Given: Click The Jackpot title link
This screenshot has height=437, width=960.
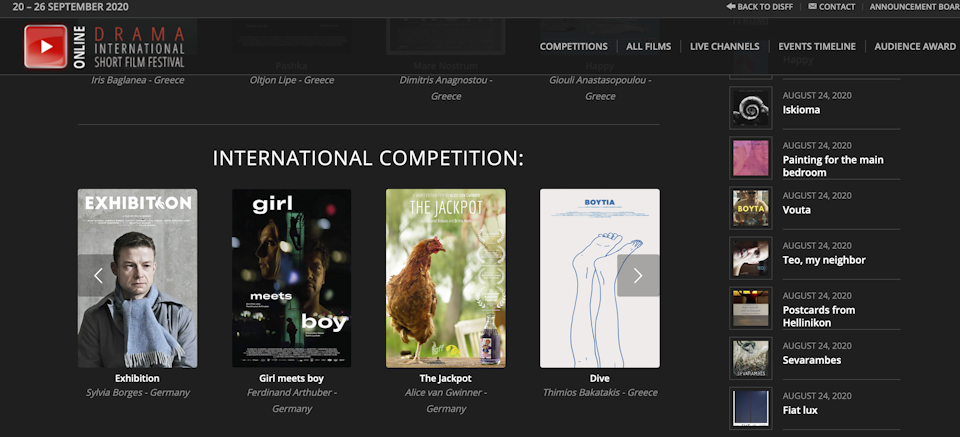Looking at the screenshot, I should pyautogui.click(x=446, y=378).
